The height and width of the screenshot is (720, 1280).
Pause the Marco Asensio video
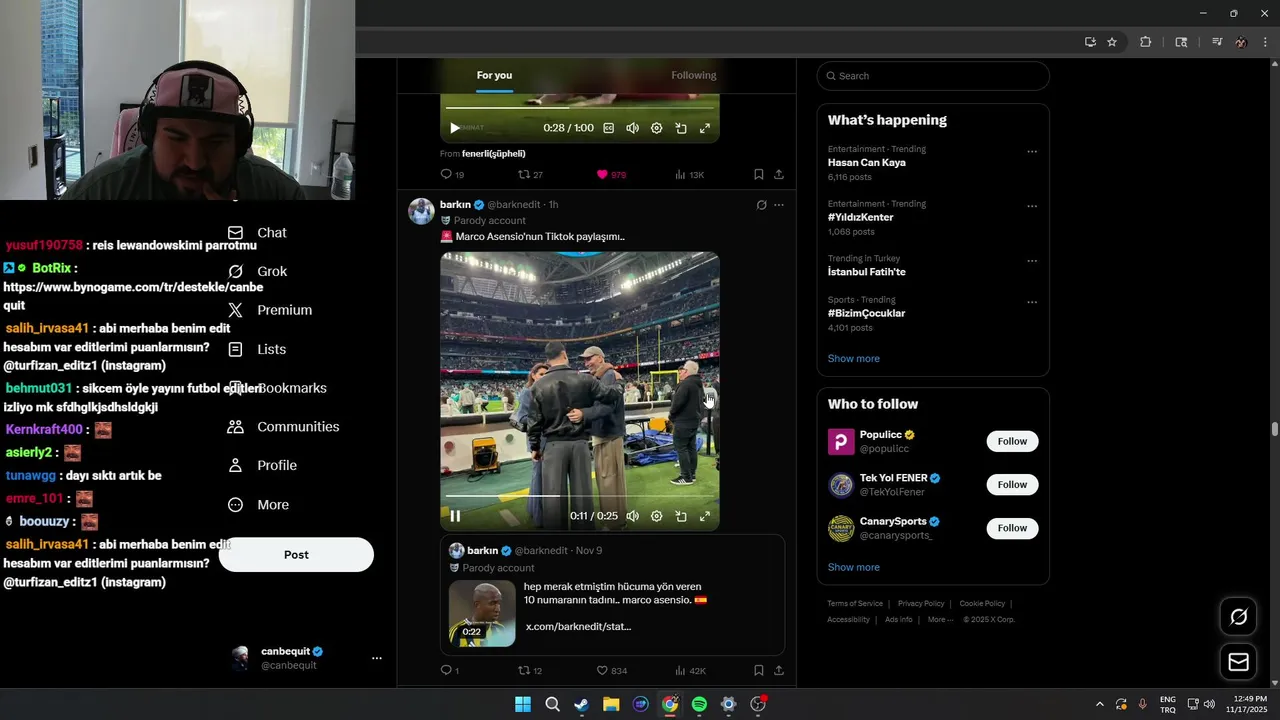(455, 516)
